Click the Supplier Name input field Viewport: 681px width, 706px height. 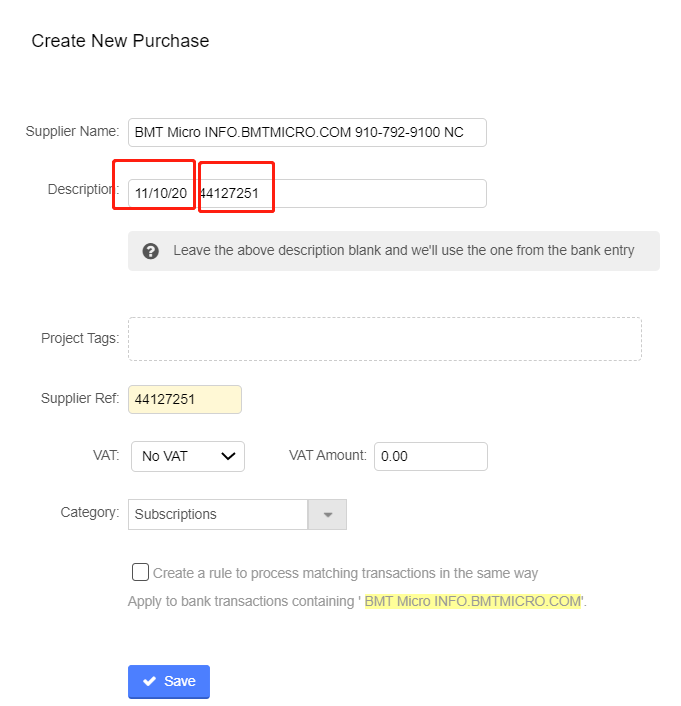[307, 132]
